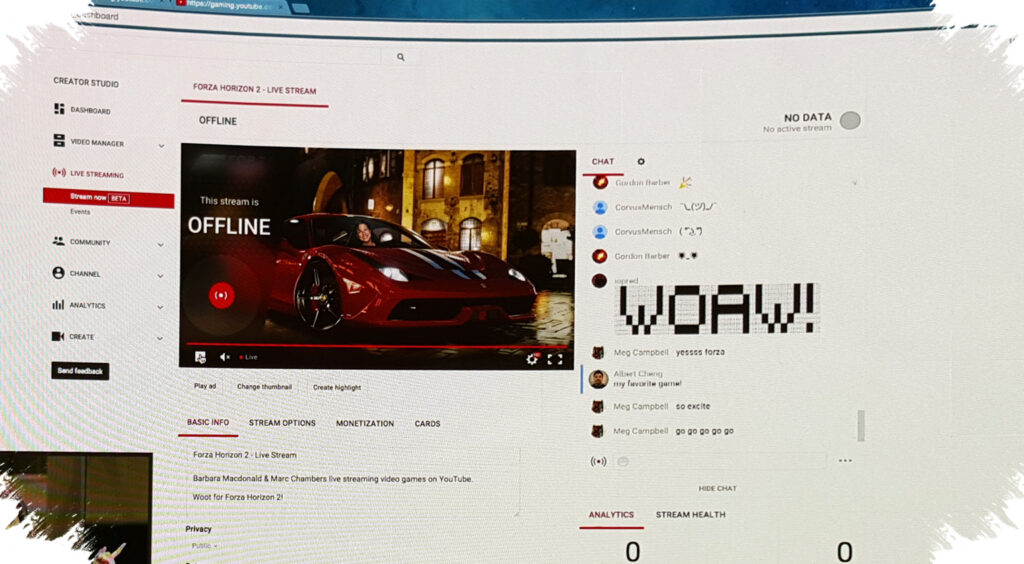Click the WOAW! chat image
The width and height of the screenshot is (1024, 564).
(716, 309)
